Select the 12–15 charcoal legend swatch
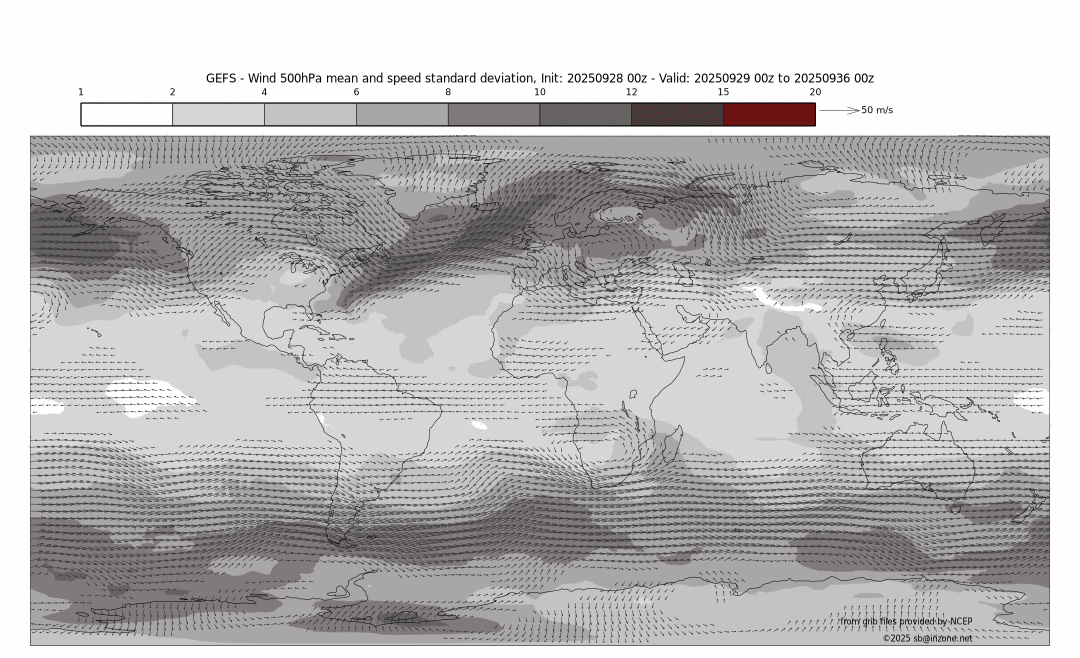This screenshot has height=658, width=1080. click(x=677, y=114)
